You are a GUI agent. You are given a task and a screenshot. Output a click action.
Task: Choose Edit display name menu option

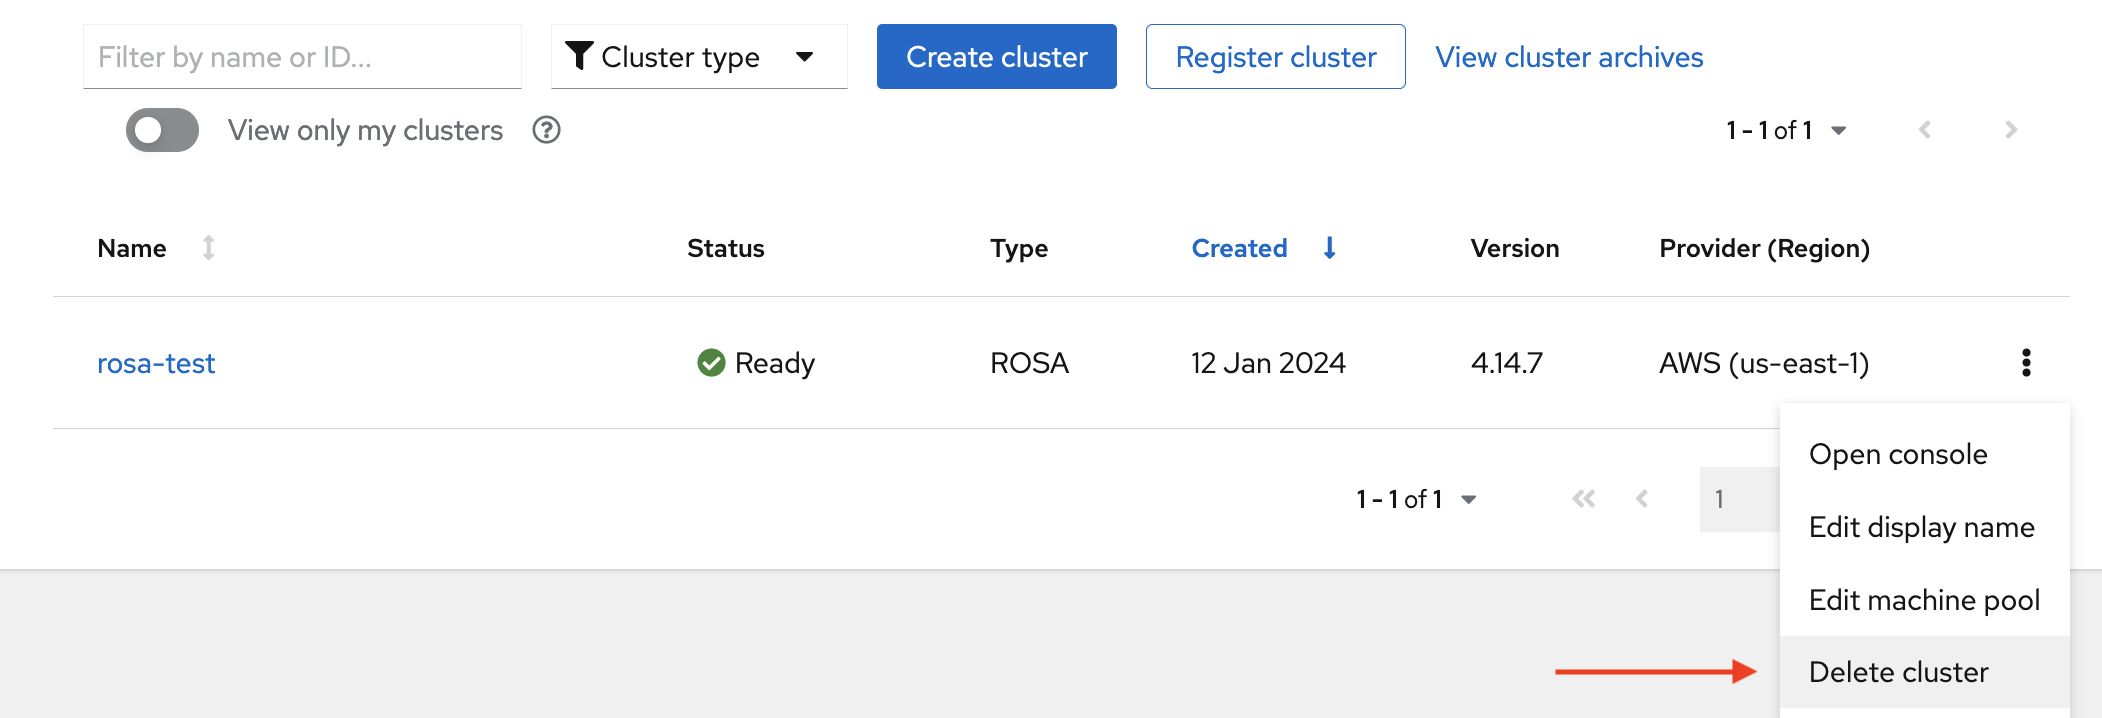coord(1921,527)
